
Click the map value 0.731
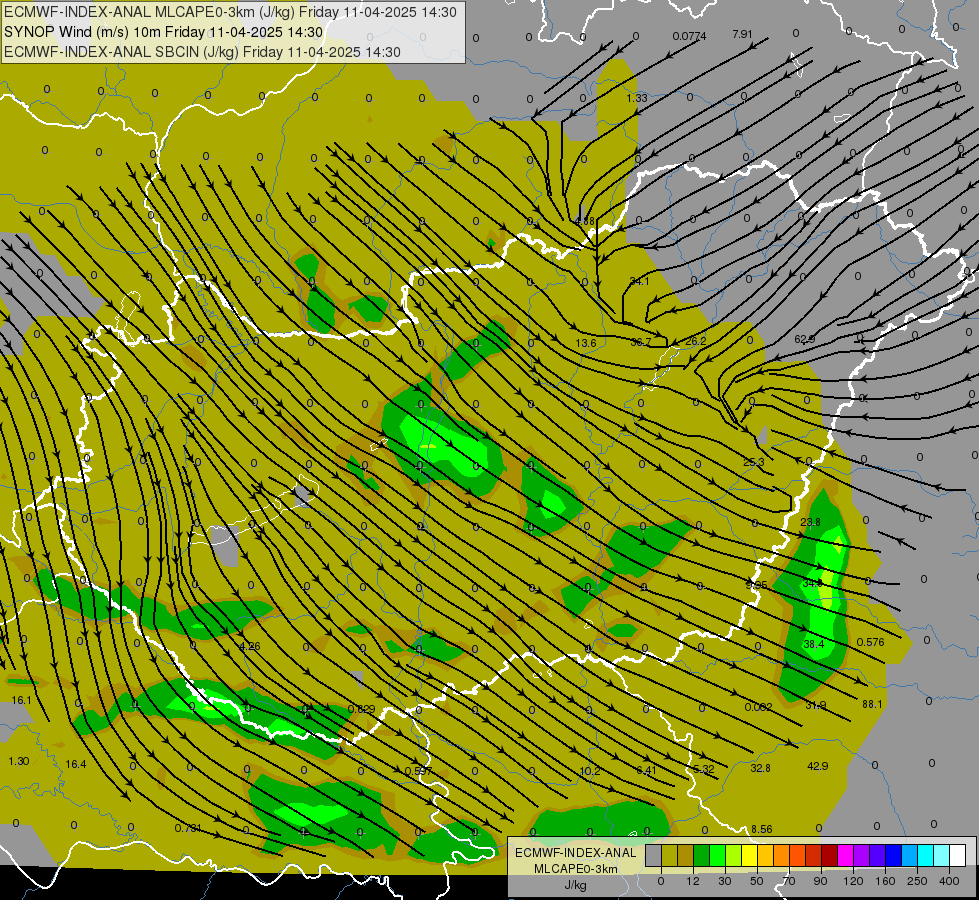coord(188,828)
